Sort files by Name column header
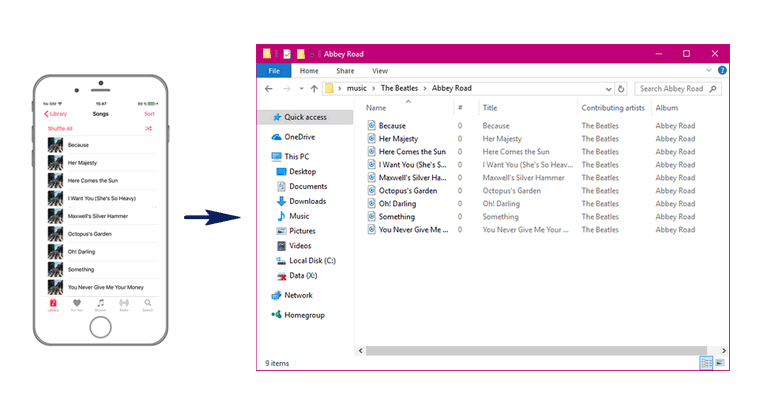760x413 pixels. click(x=376, y=108)
